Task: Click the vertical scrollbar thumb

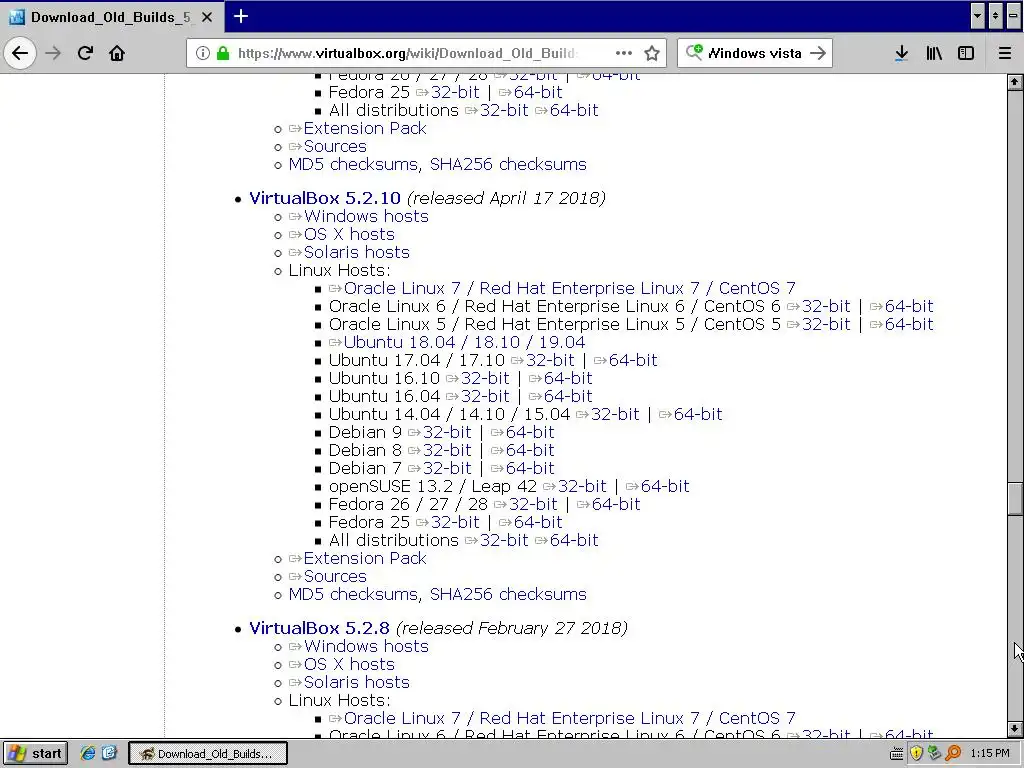Action: 1015,499
